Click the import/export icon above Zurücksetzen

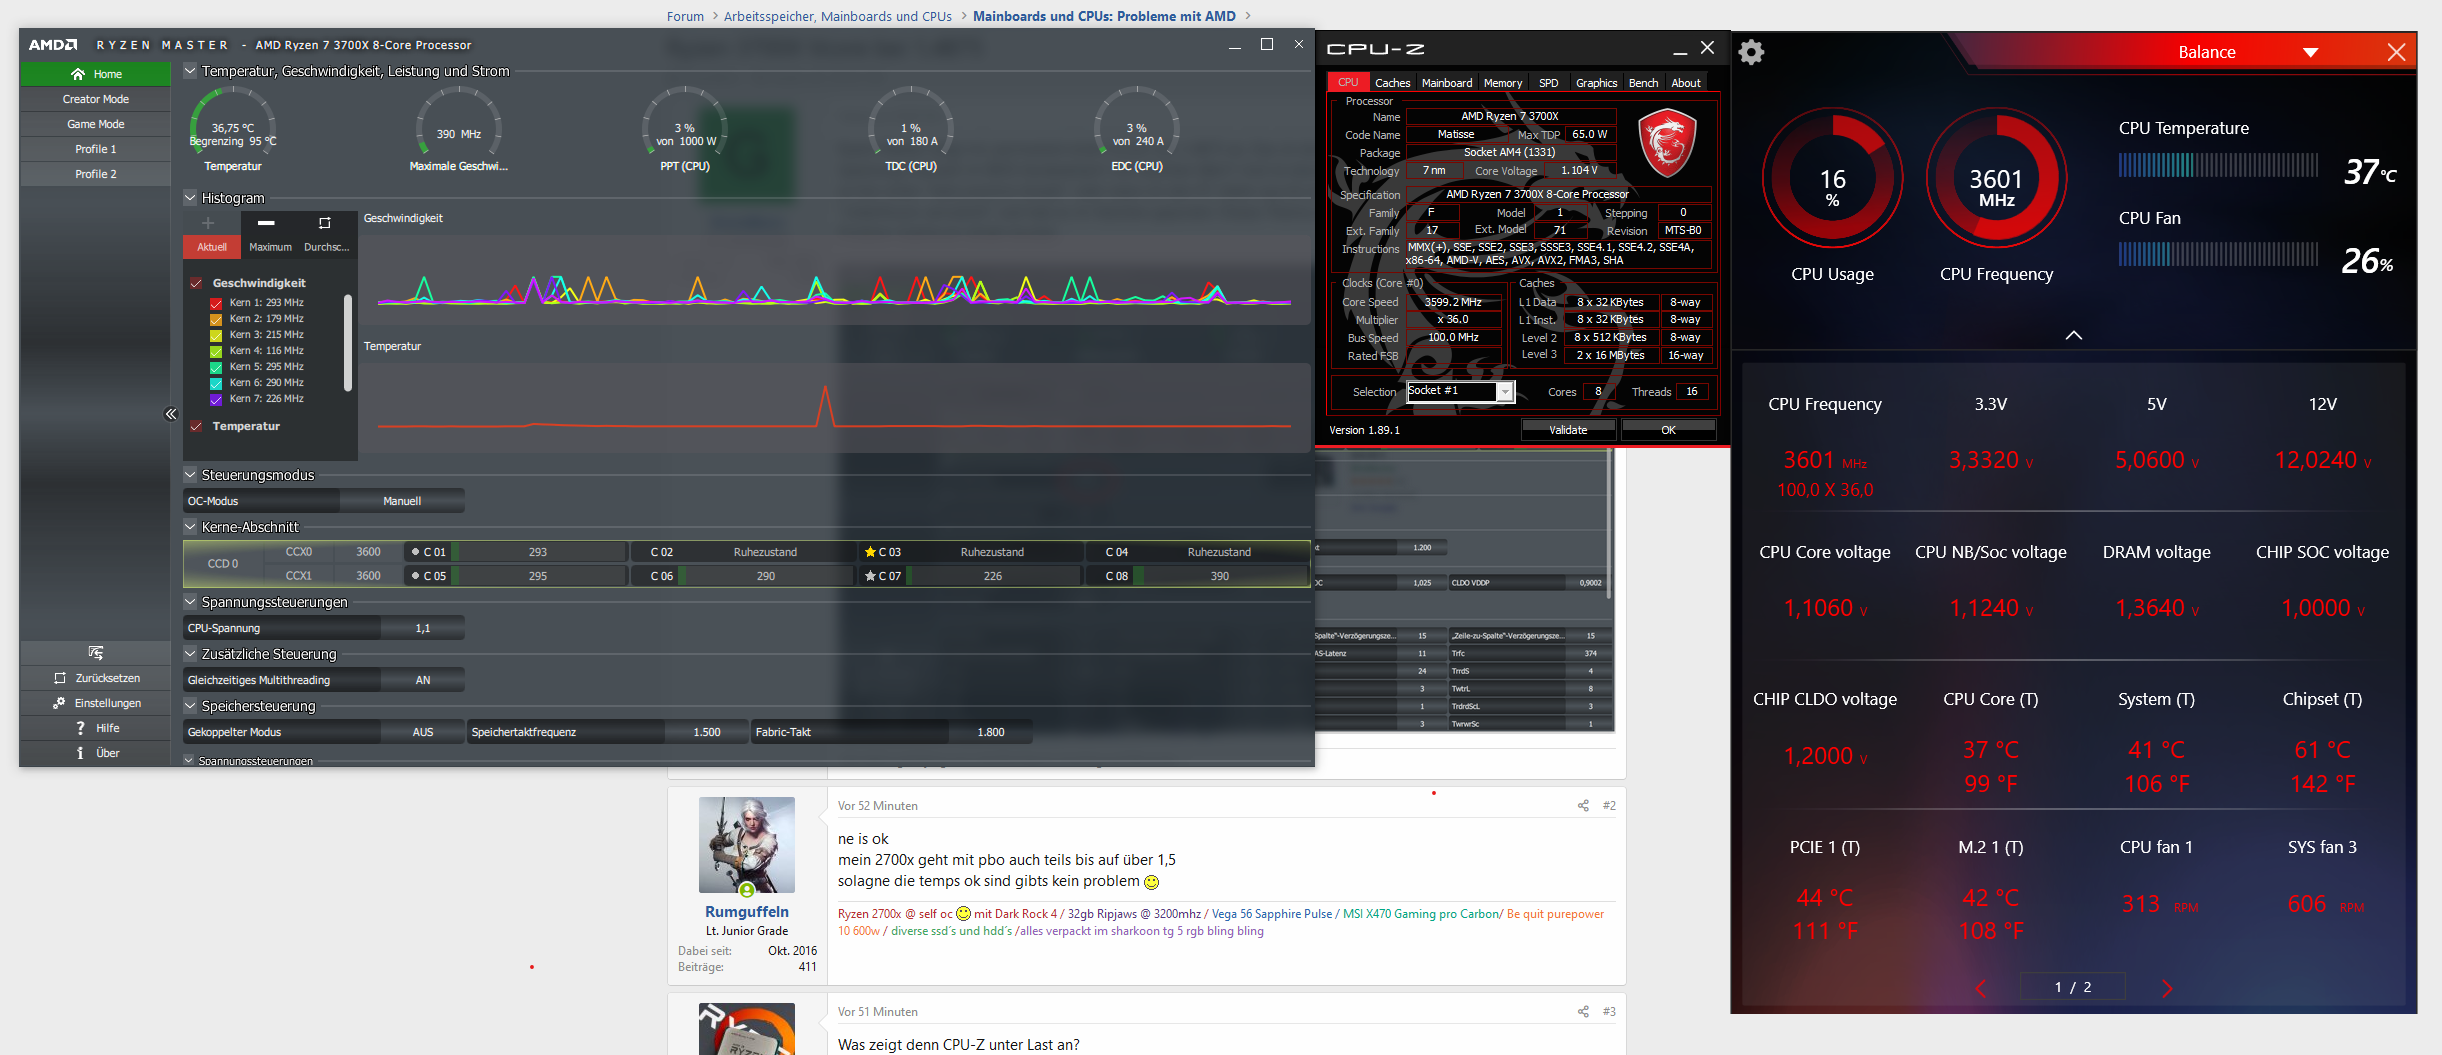point(96,653)
